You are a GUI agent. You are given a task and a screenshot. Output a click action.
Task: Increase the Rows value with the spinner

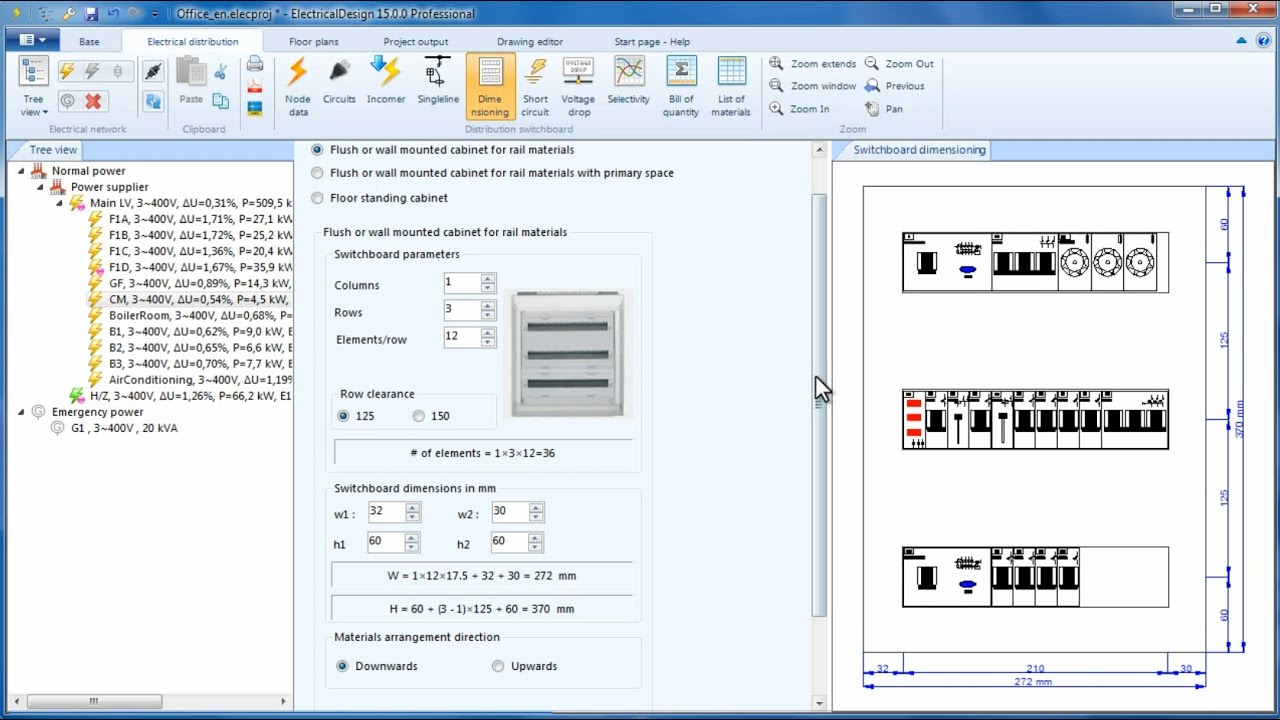point(488,306)
